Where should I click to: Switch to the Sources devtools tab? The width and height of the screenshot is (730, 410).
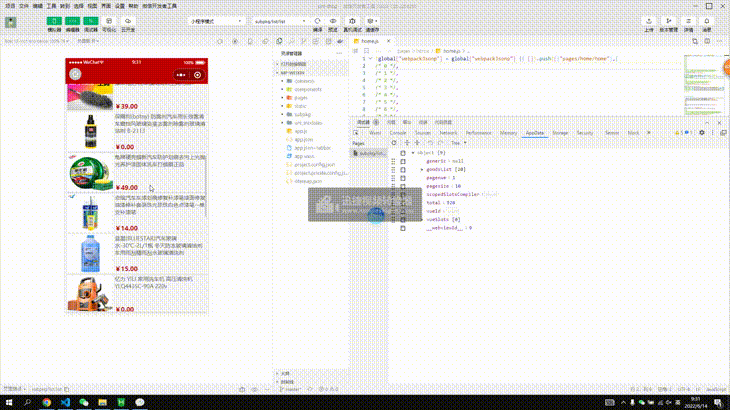pos(422,133)
